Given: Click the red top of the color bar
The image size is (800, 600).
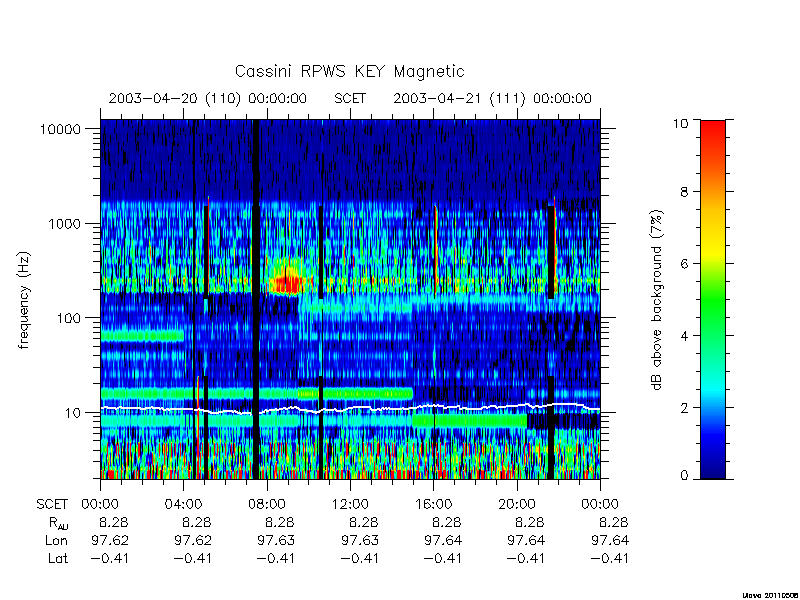Looking at the screenshot, I should pos(713,127).
